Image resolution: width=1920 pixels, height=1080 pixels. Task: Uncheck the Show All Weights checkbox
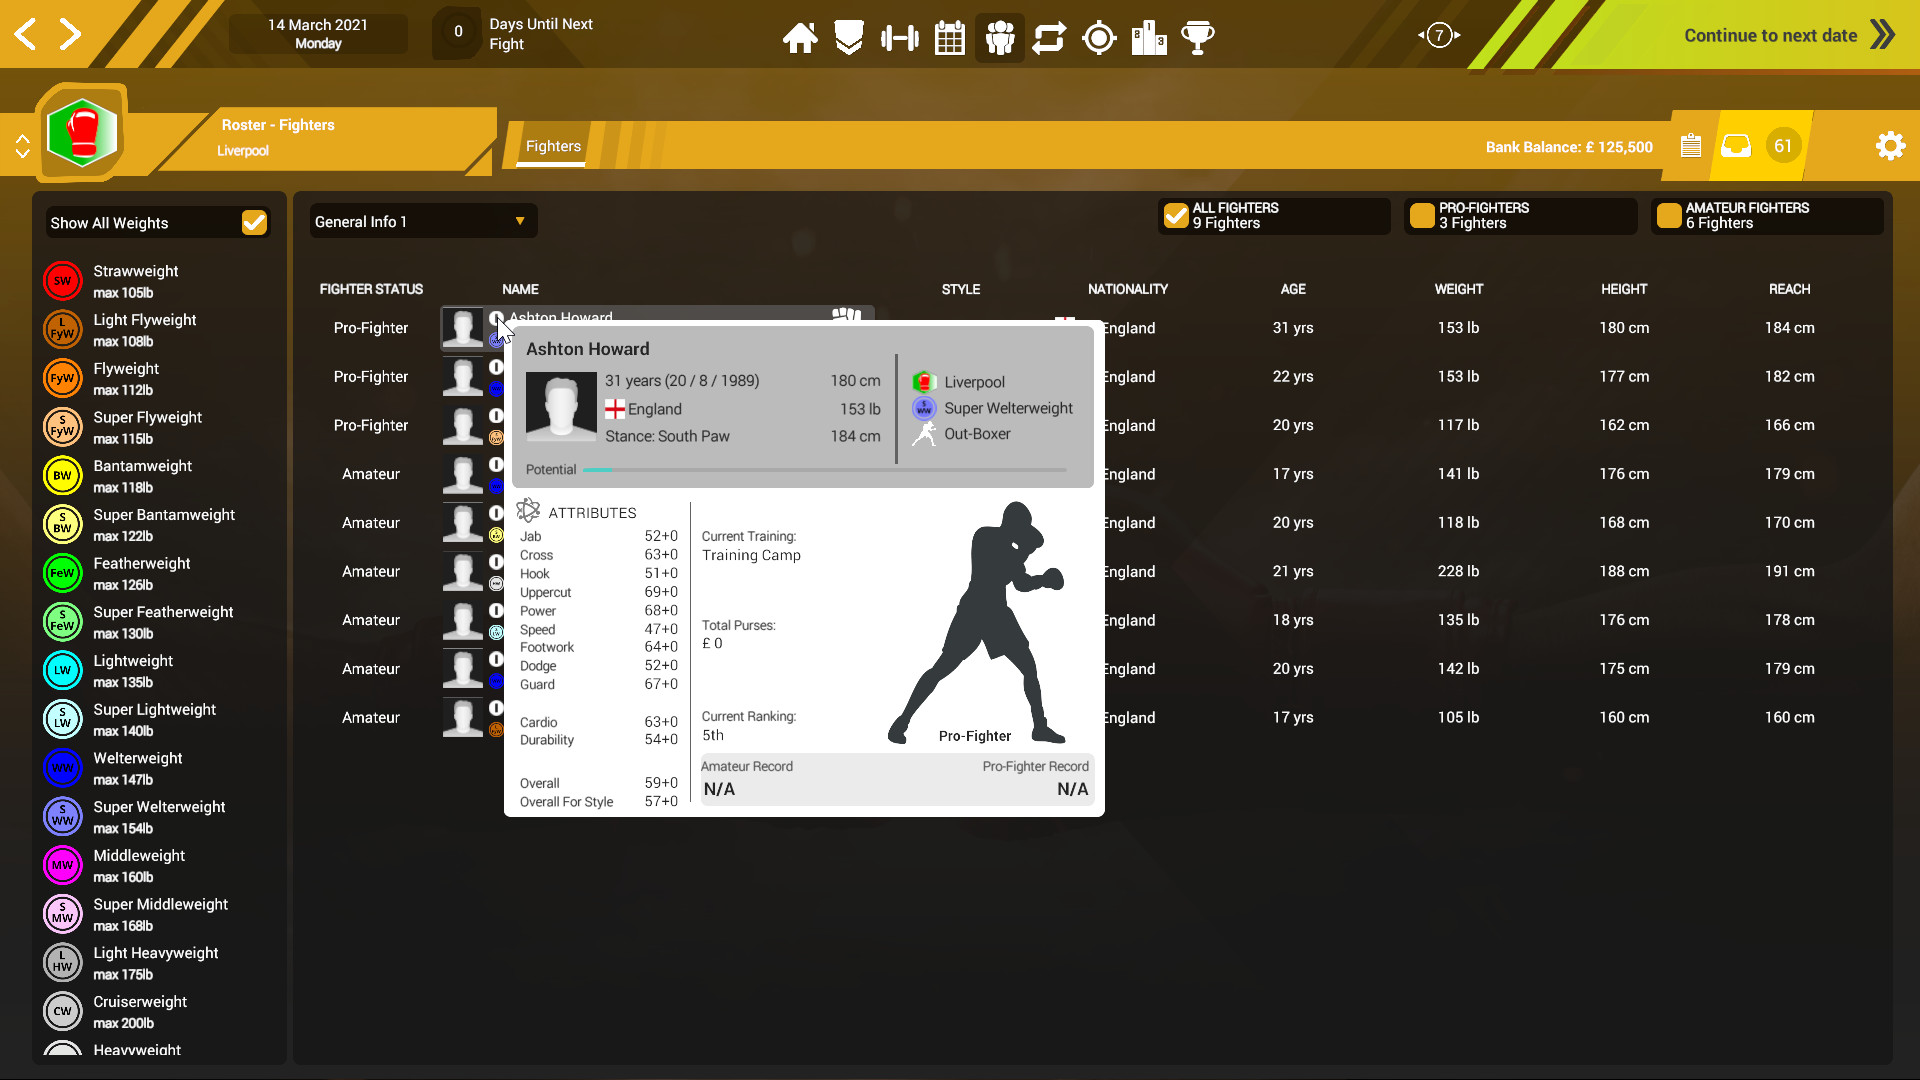pyautogui.click(x=255, y=222)
